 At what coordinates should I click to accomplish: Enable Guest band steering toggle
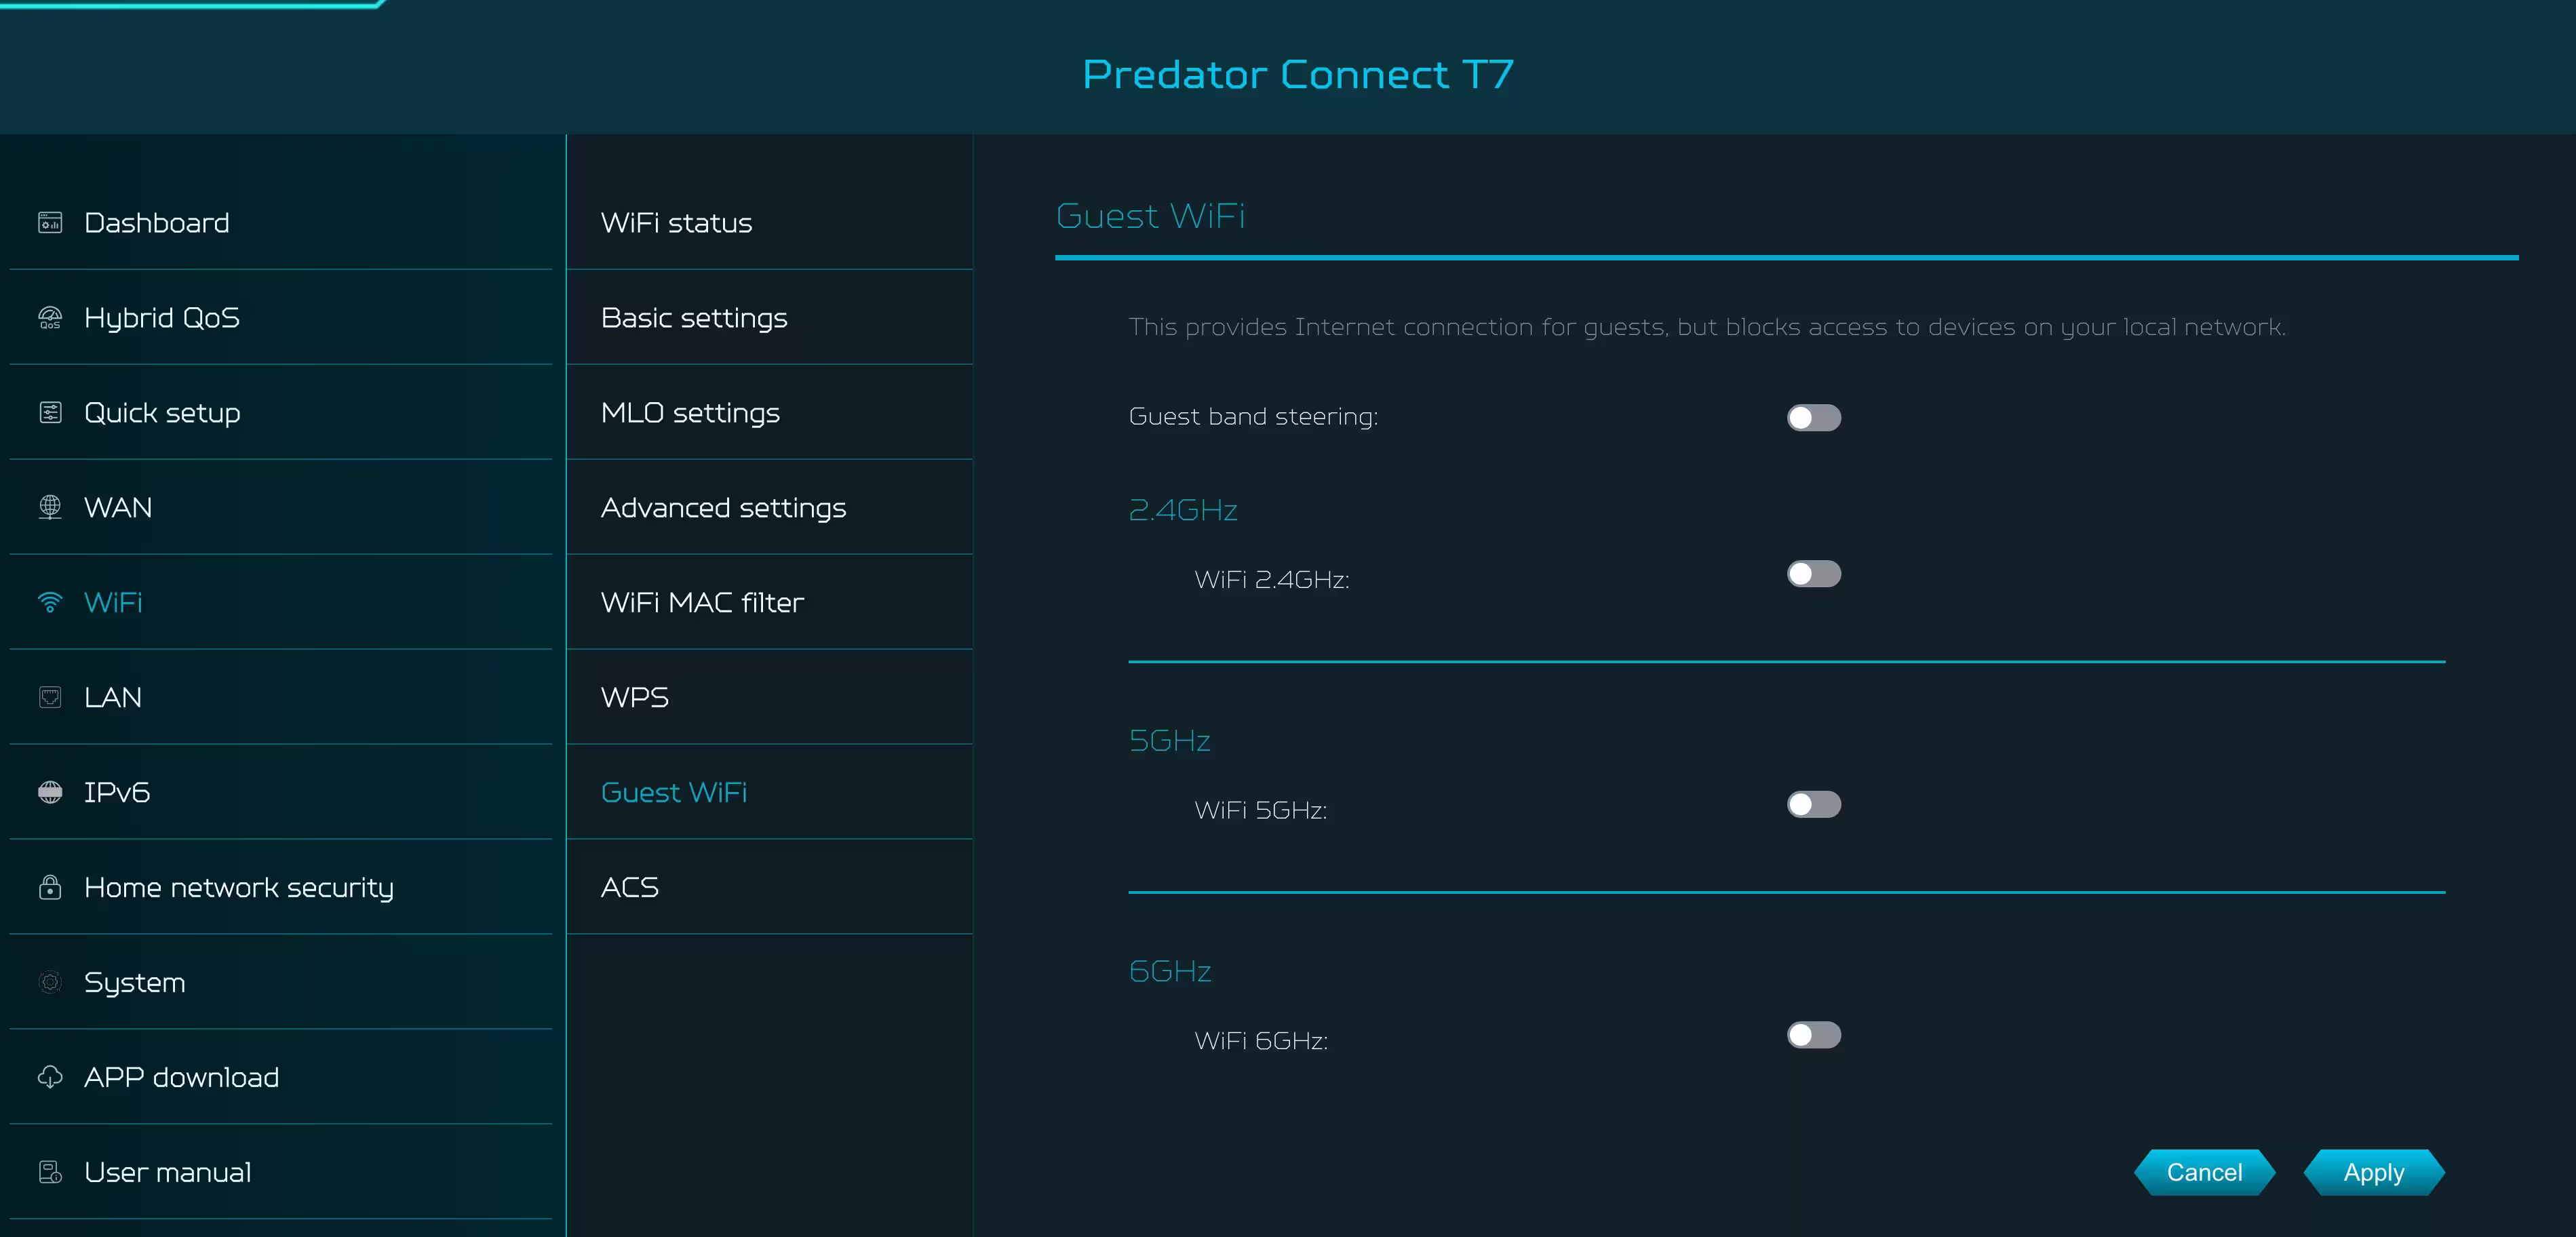point(1814,417)
